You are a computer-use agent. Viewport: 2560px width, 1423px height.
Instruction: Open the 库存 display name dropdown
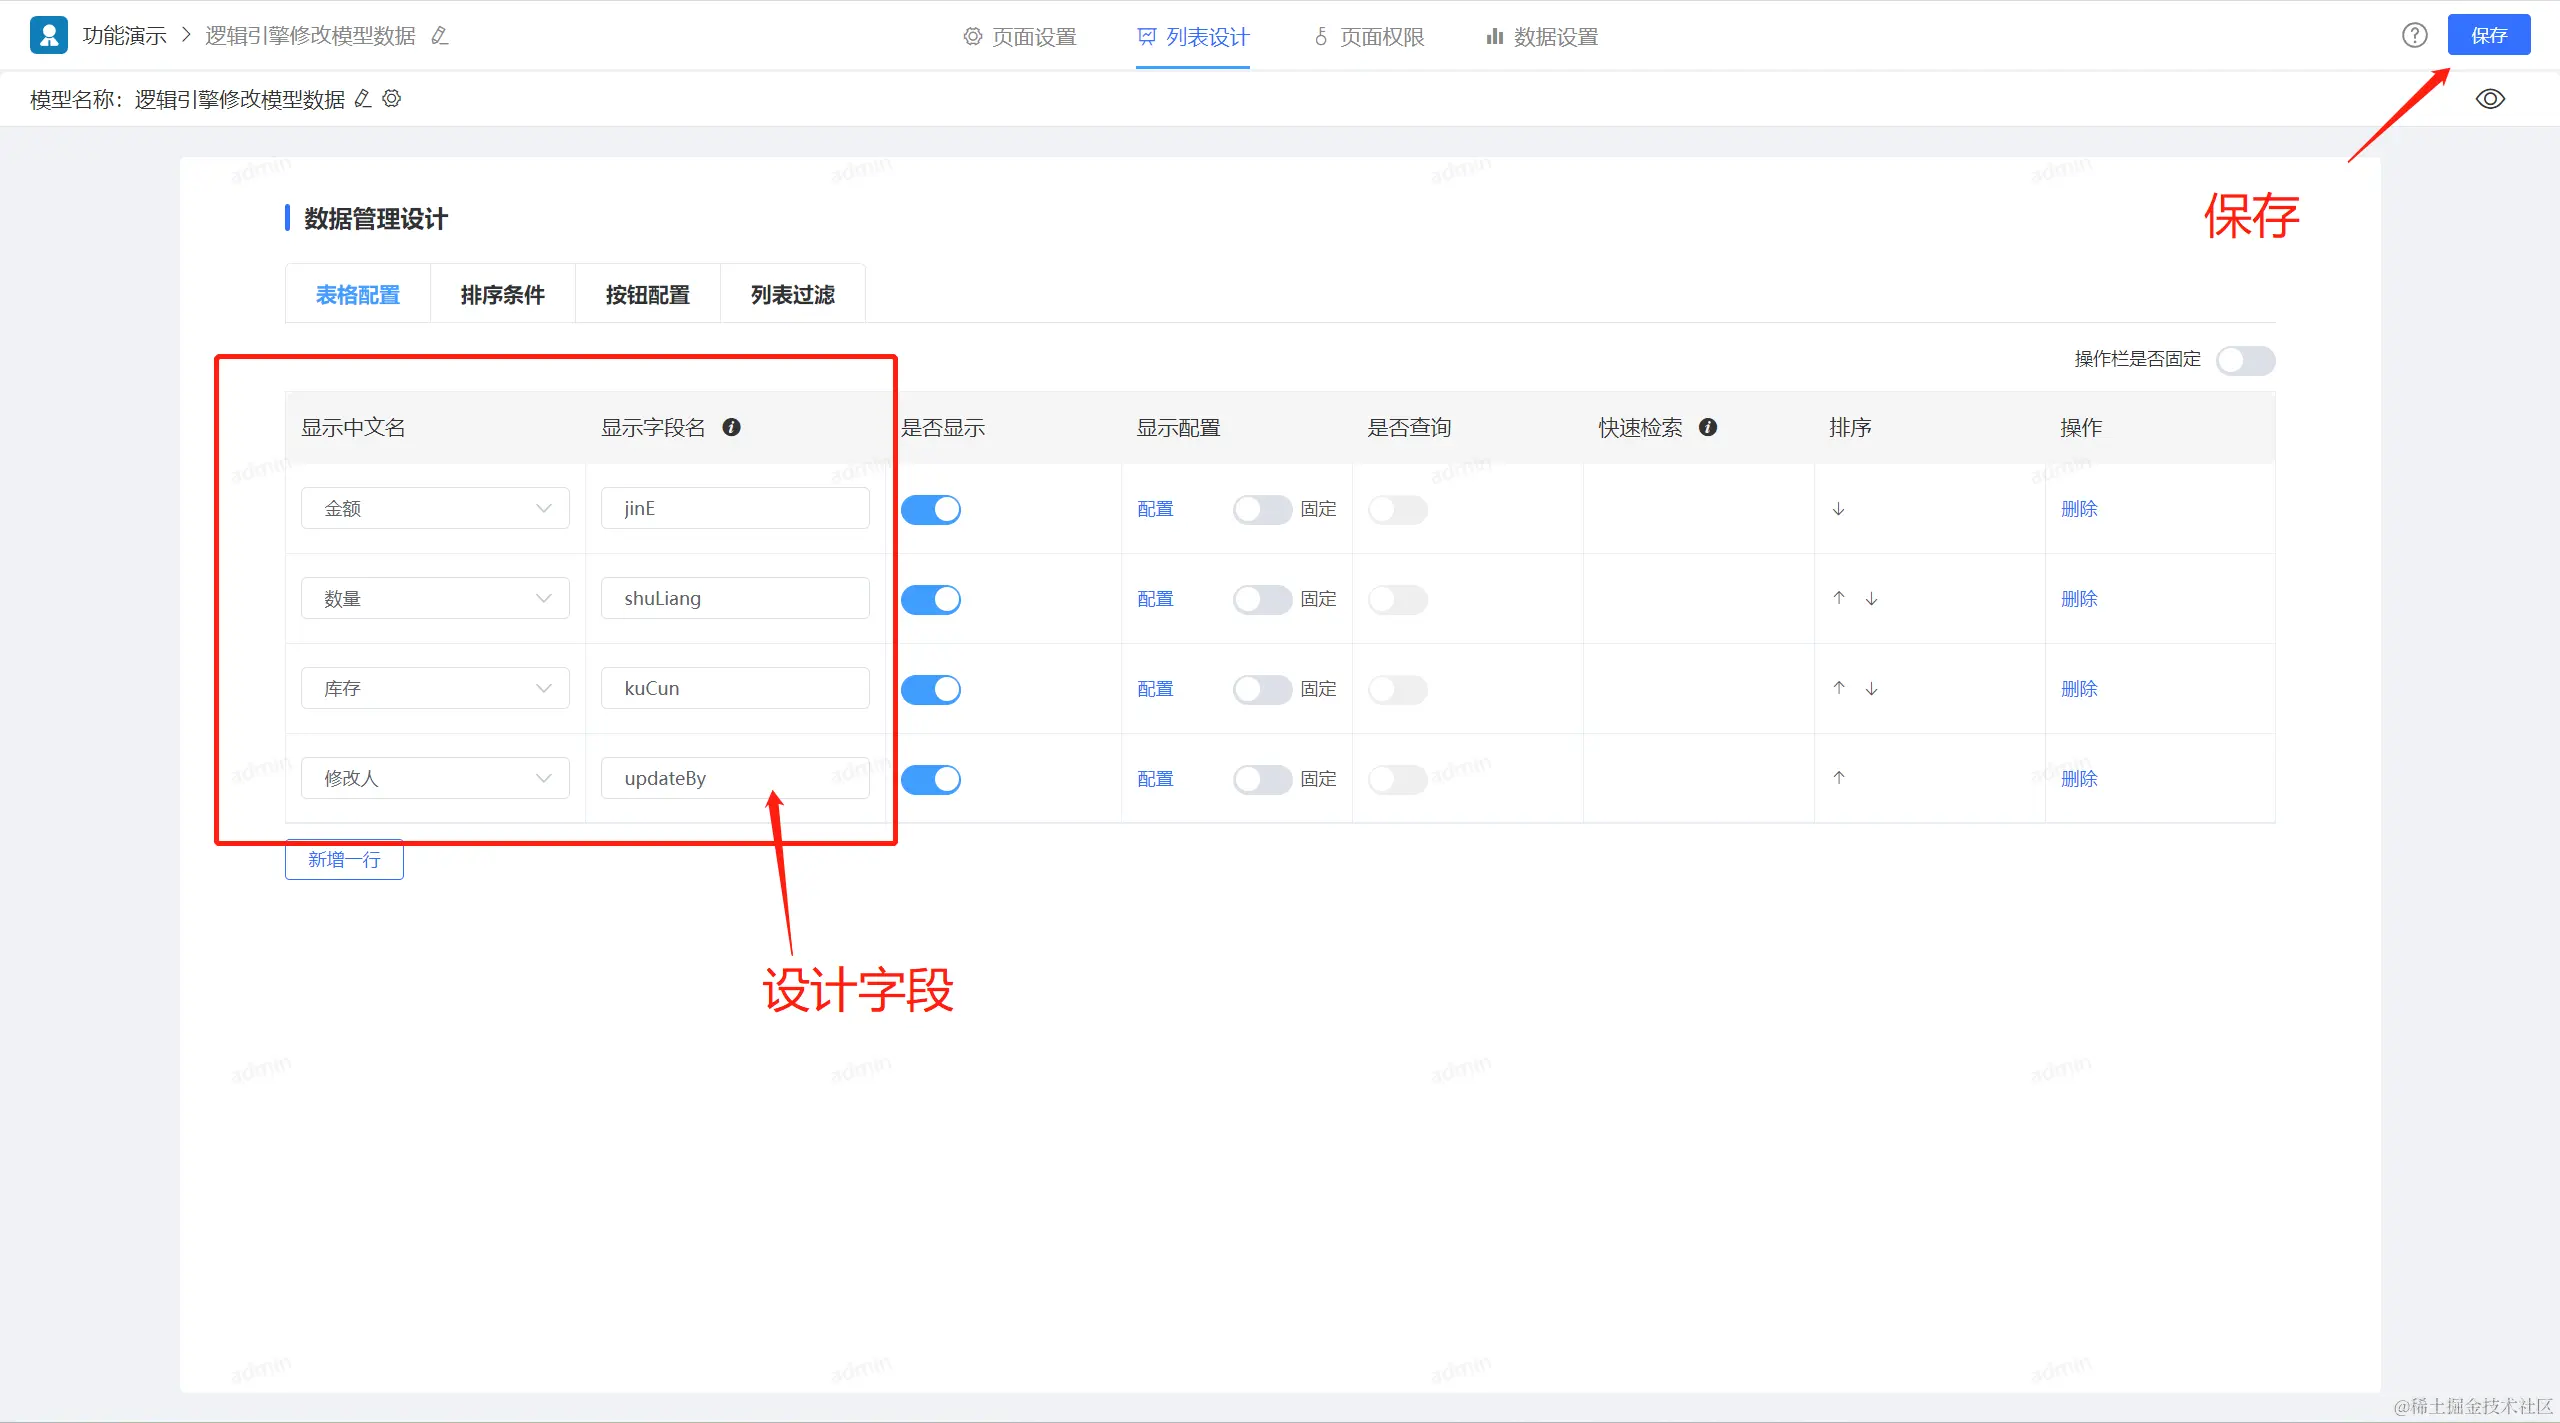[x=435, y=689]
